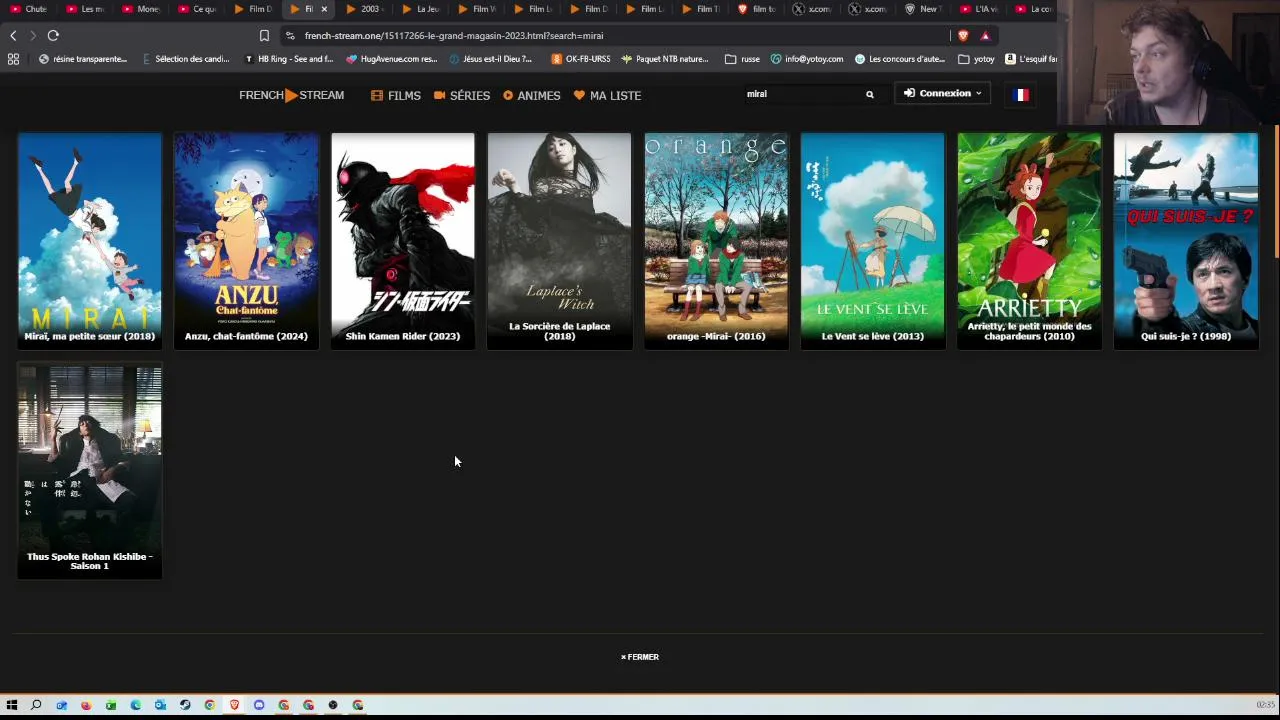Open the Shin Kamen Rider (2023) poster
1280x720 pixels.
[403, 241]
